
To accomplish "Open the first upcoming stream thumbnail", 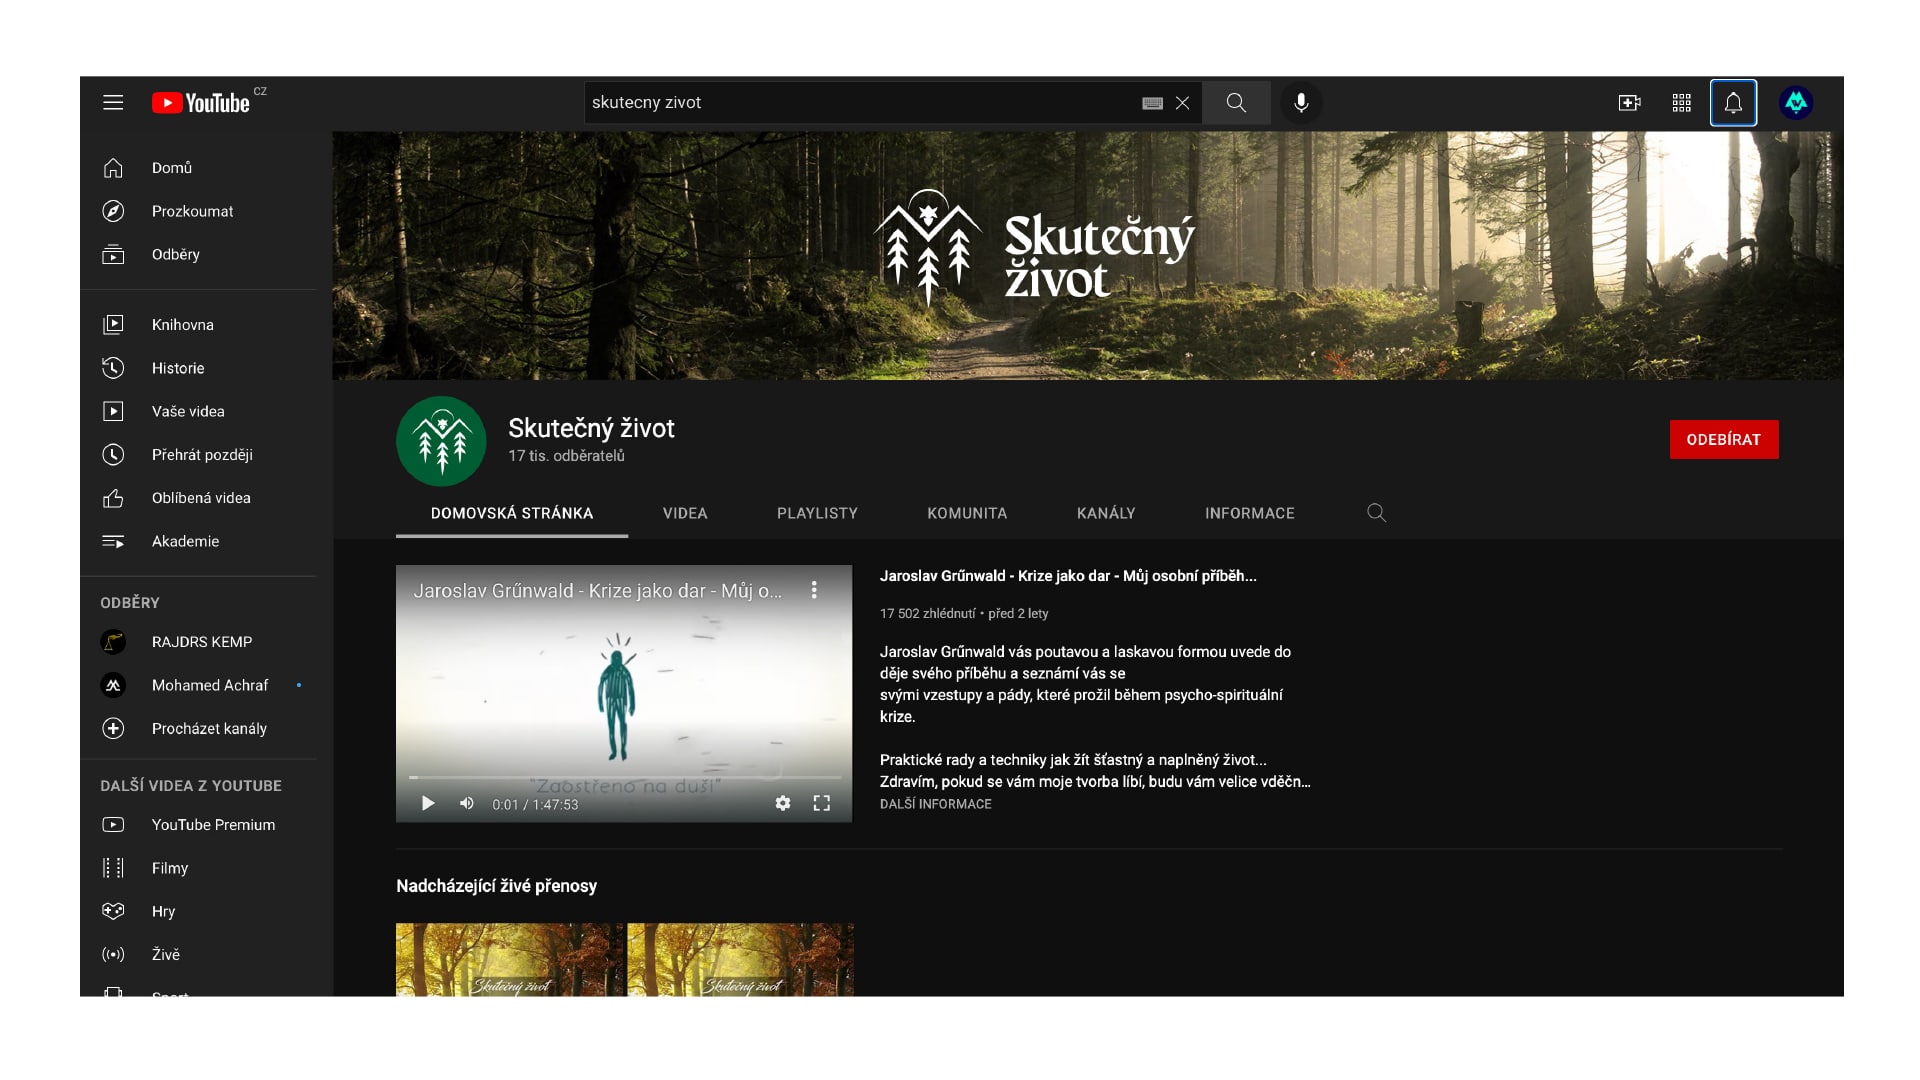I will coord(509,960).
